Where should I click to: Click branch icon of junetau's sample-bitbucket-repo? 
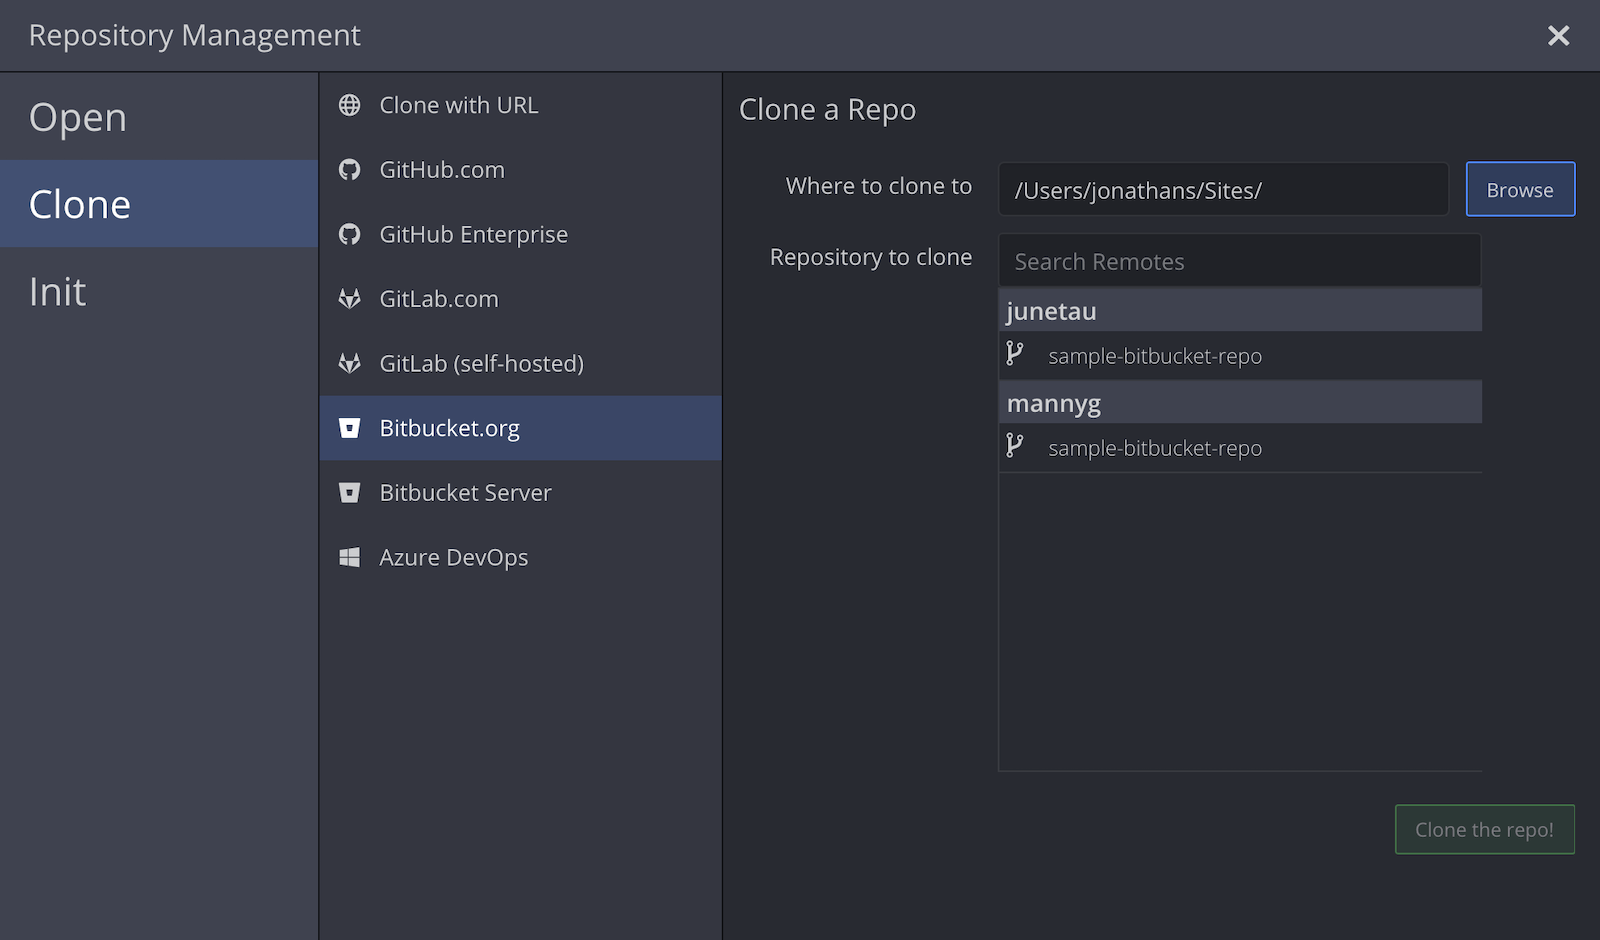[x=1015, y=354]
